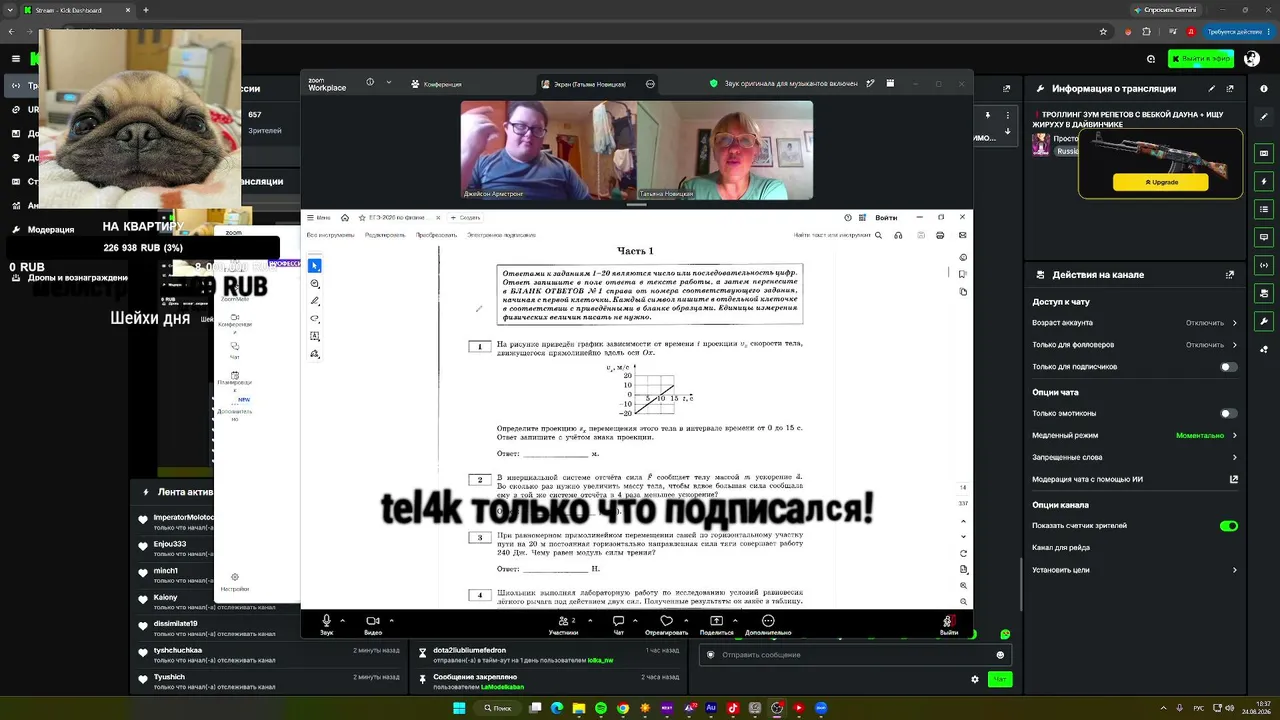The width and height of the screenshot is (1280, 720).
Task: Select the lasso draw tool in PDF toolbar
Action: (315, 319)
